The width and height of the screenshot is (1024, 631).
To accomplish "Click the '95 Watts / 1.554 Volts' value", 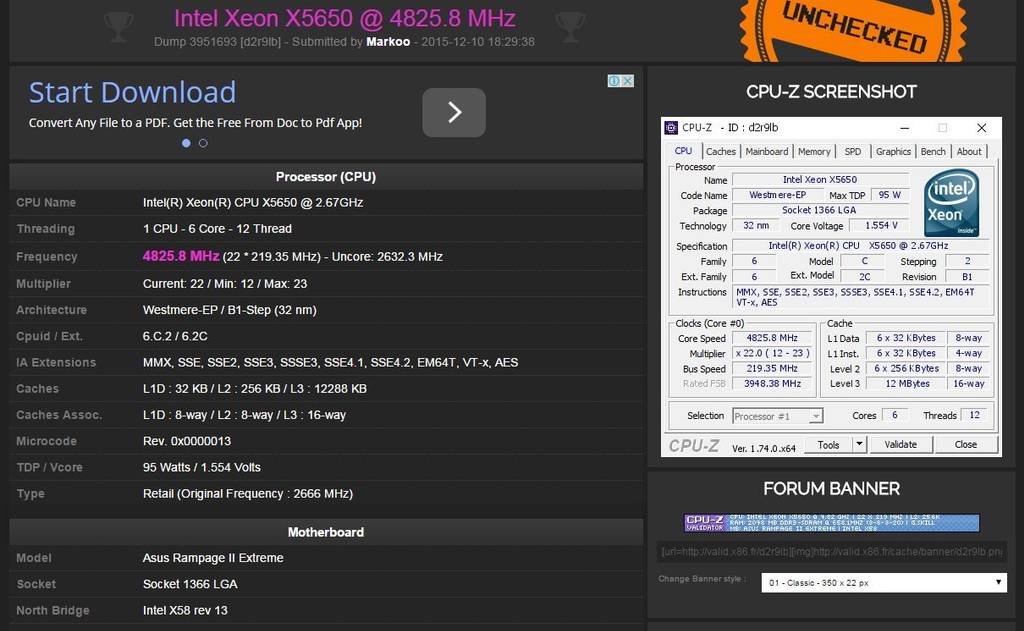I will coord(202,467).
